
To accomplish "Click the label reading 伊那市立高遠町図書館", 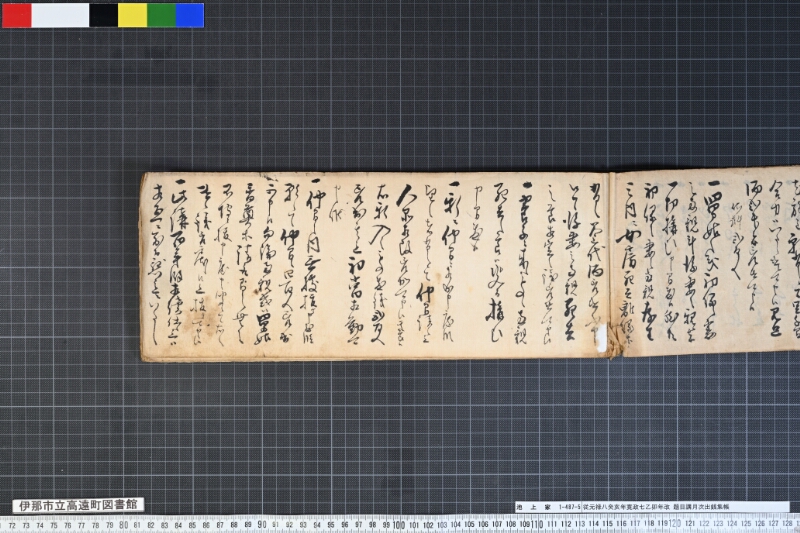I will (78, 505).
